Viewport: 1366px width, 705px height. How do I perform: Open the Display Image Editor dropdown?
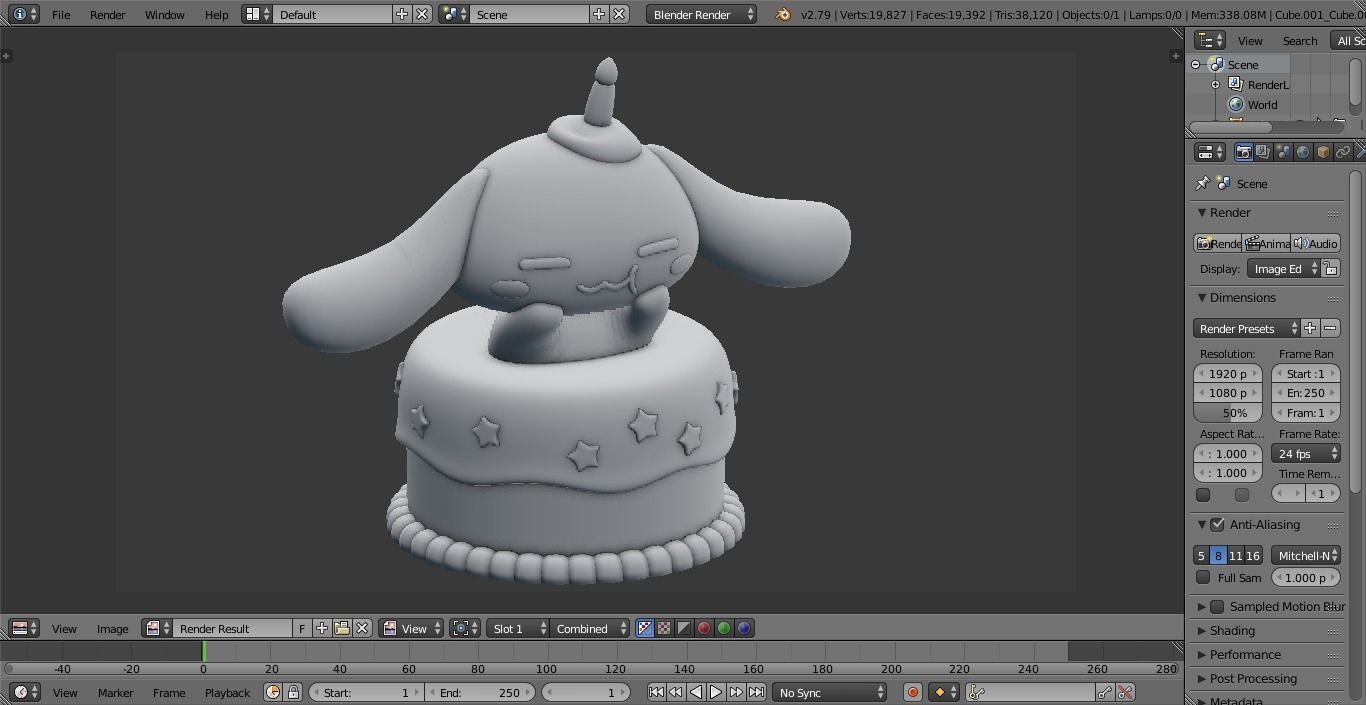pos(1284,269)
